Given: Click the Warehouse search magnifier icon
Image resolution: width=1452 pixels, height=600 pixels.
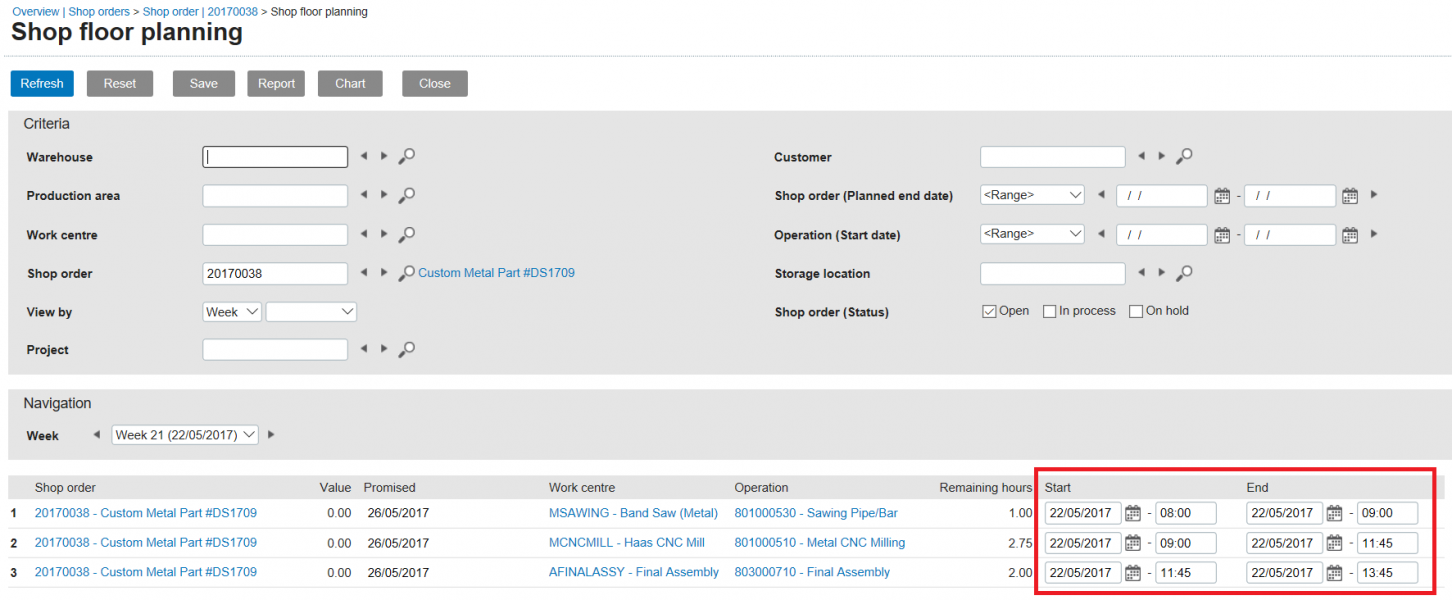Looking at the screenshot, I should (407, 156).
